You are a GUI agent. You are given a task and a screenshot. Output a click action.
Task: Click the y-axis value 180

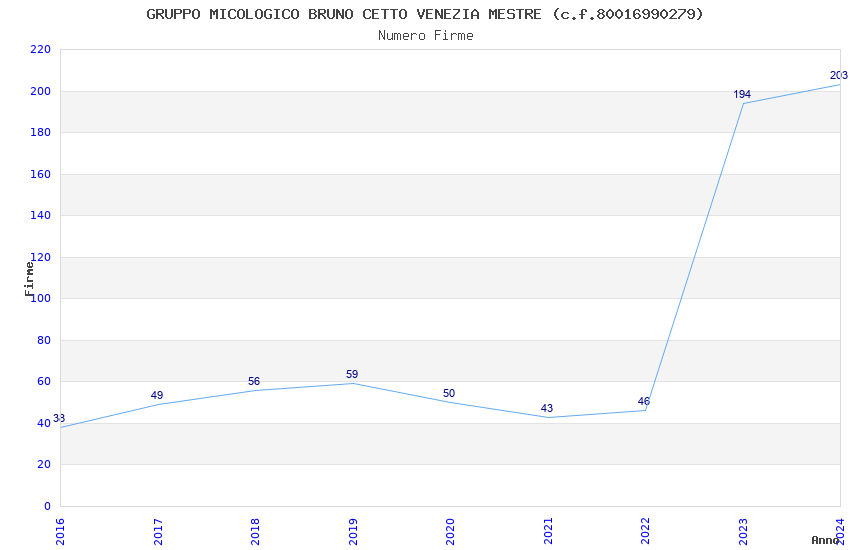41,132
